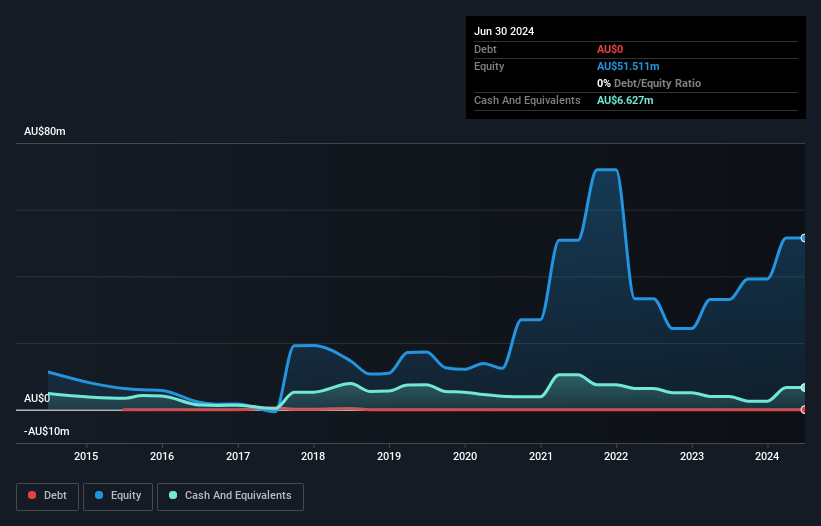
Task: Toggle the Cash And Equivalents legend button
Action: coord(230,496)
